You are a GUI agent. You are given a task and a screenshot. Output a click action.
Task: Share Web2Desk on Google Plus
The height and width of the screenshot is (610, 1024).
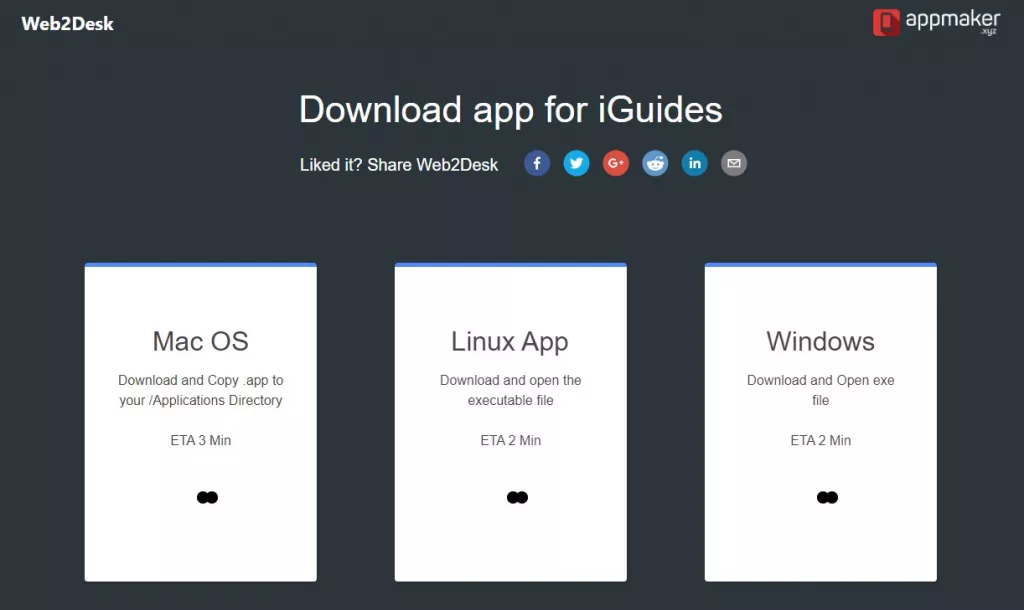click(616, 163)
